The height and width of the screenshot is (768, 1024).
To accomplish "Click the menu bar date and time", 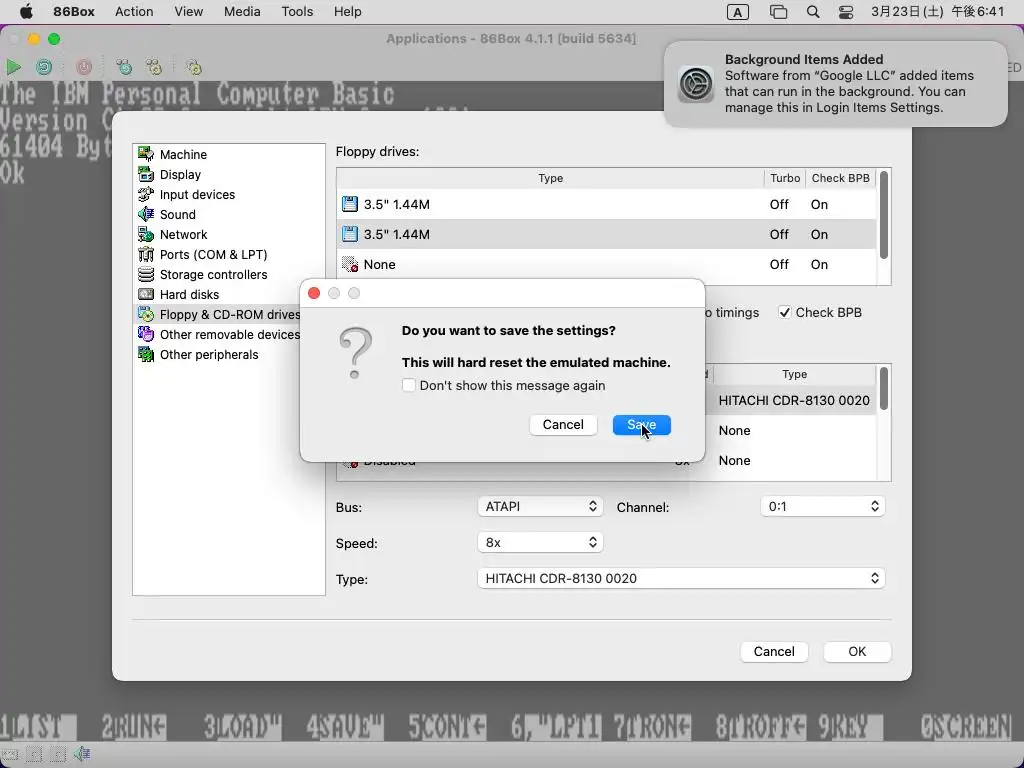I will point(937,12).
